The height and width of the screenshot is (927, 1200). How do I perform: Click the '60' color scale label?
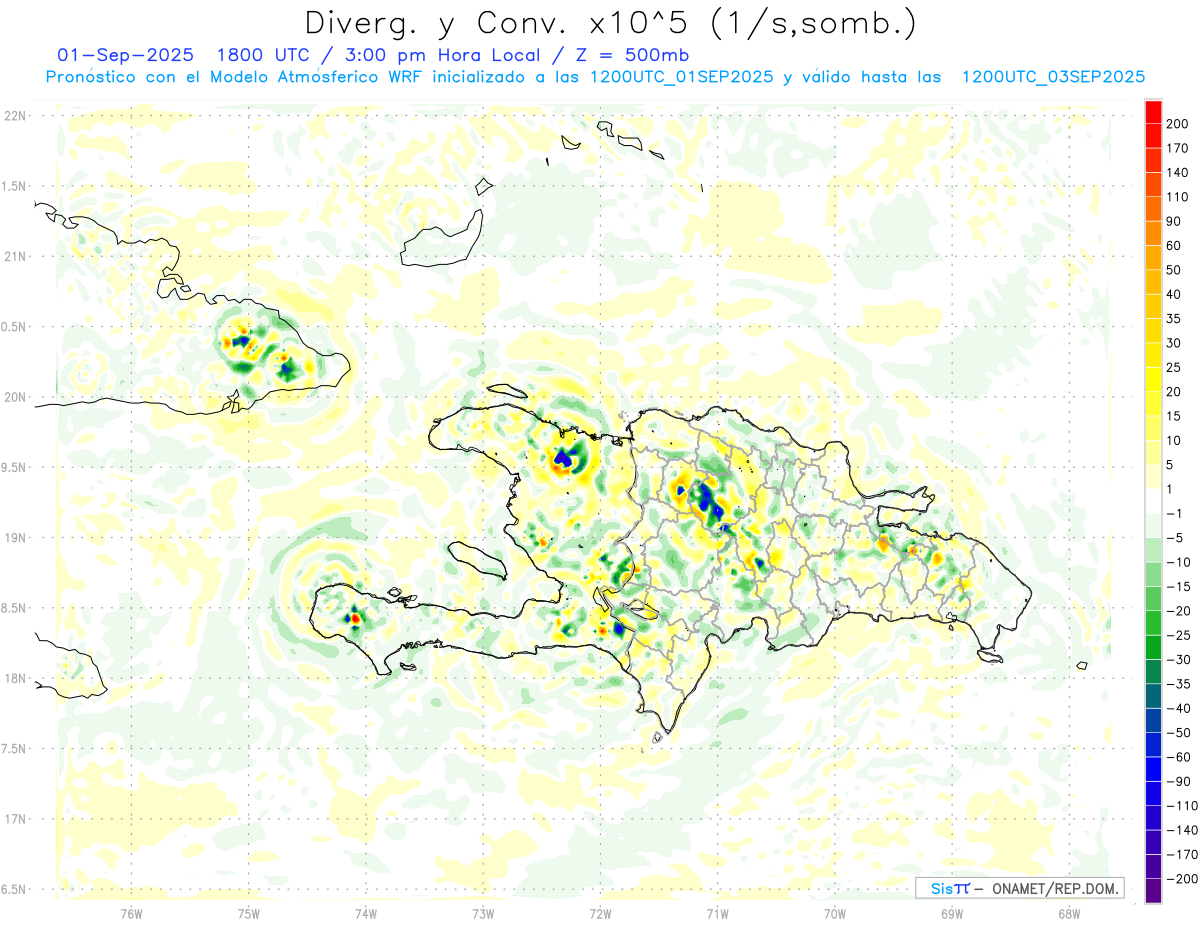pos(1173,245)
